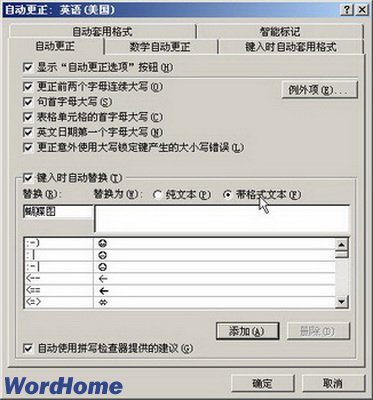Switch to 键入时自动套用格式 tab

pos(290,47)
